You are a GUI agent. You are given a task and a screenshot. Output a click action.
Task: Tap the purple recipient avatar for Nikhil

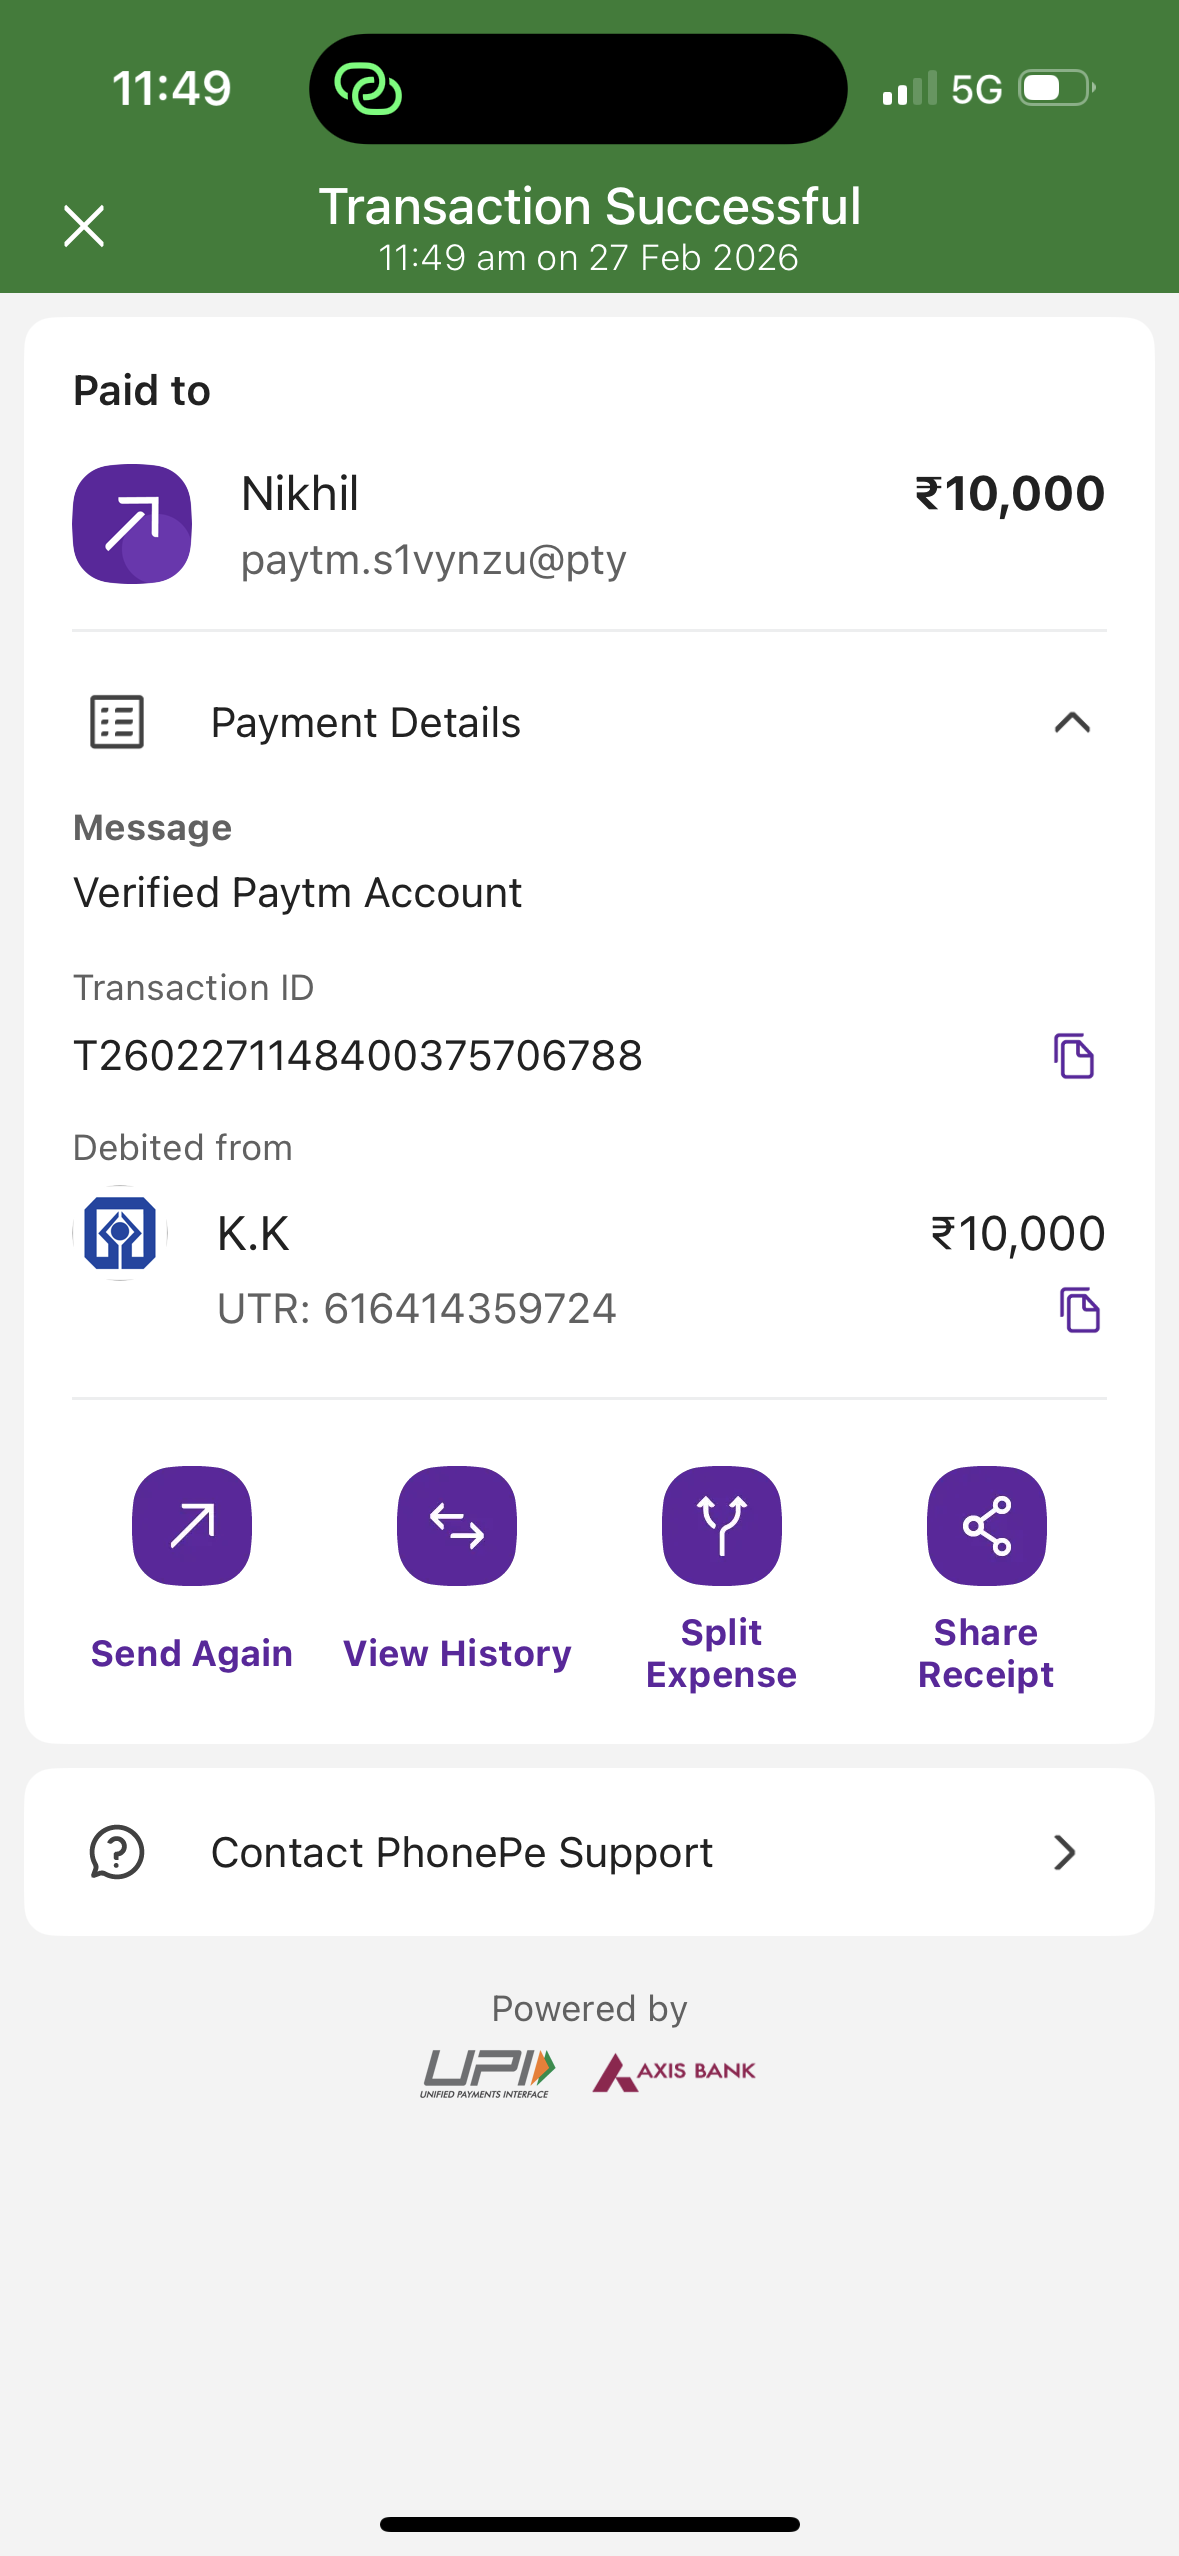[x=132, y=524]
